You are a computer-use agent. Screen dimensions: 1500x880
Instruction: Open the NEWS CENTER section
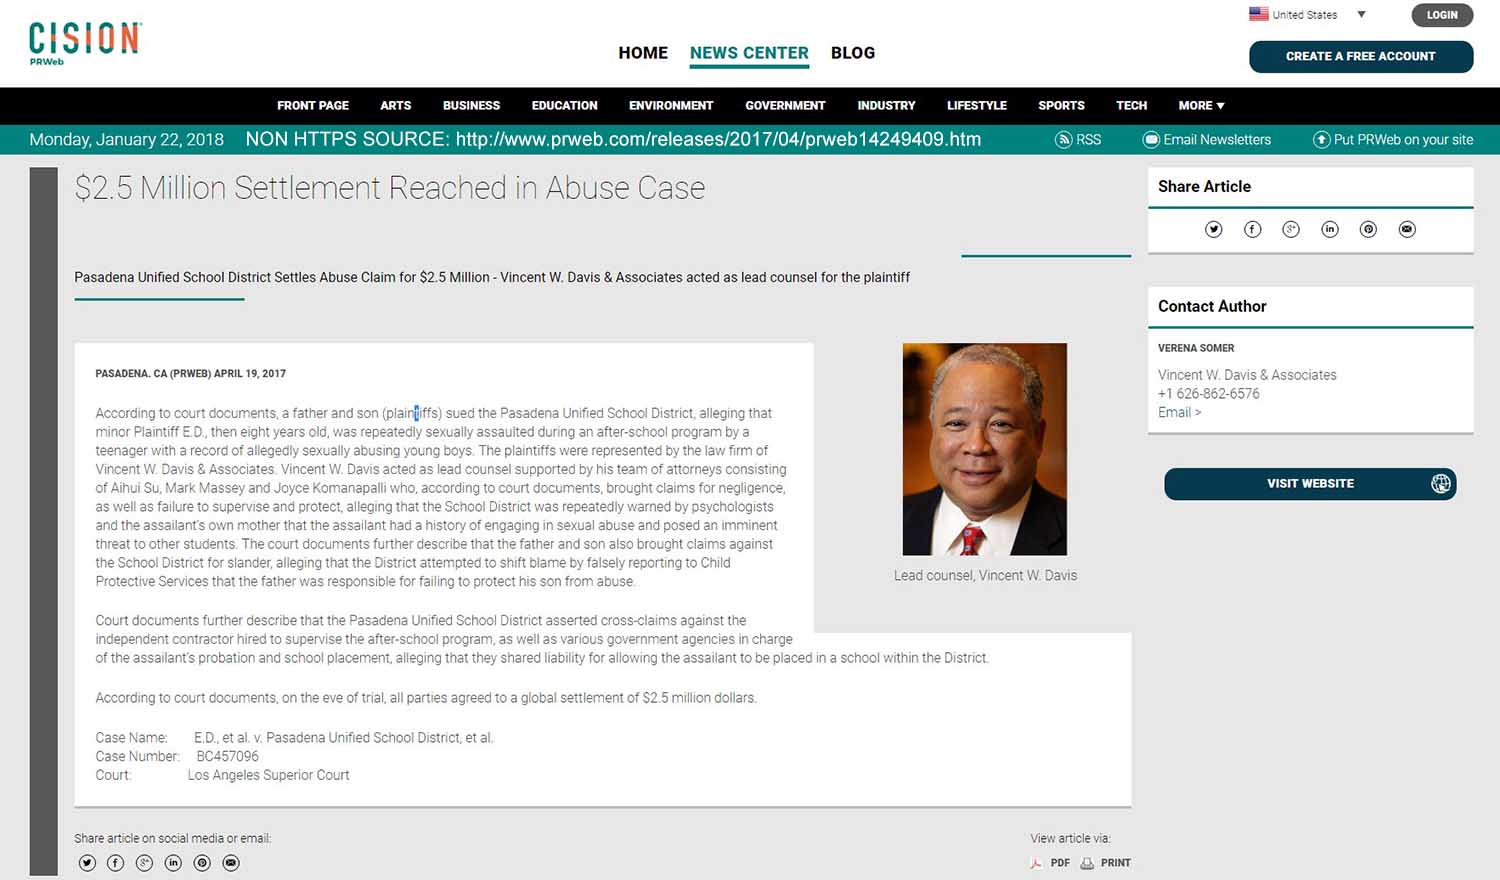coord(749,53)
